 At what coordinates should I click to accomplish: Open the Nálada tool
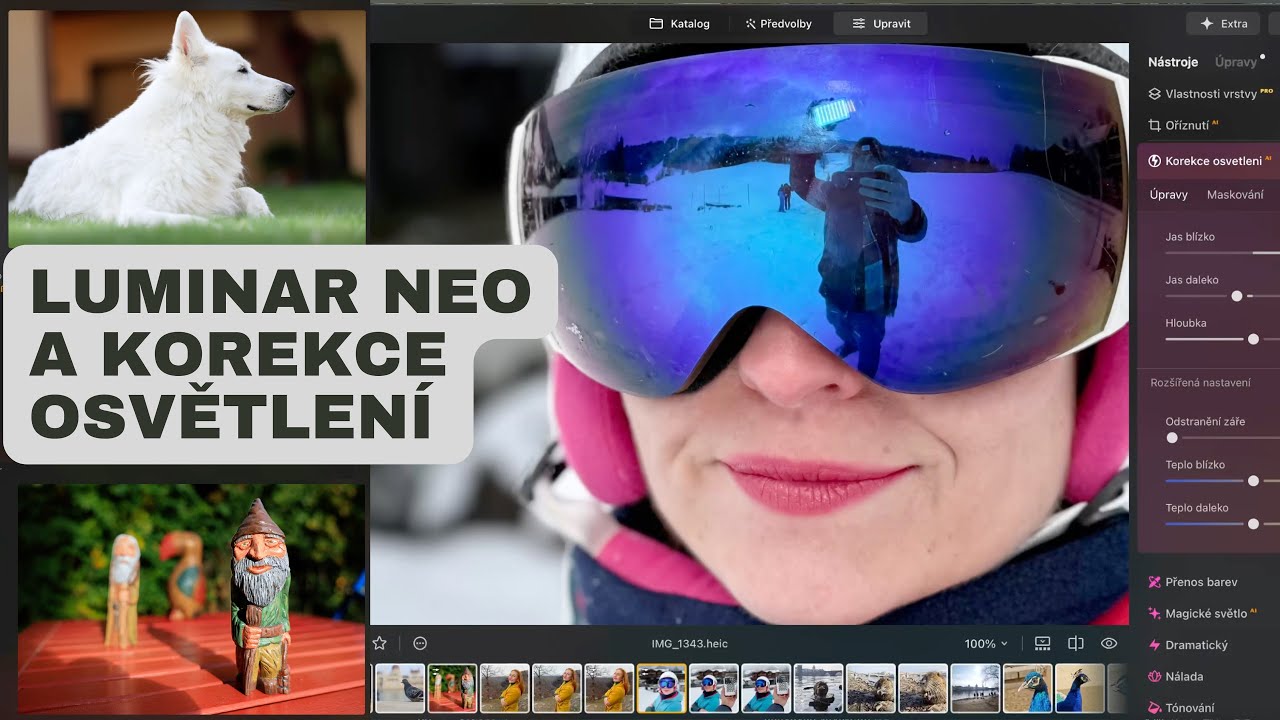point(1176,676)
